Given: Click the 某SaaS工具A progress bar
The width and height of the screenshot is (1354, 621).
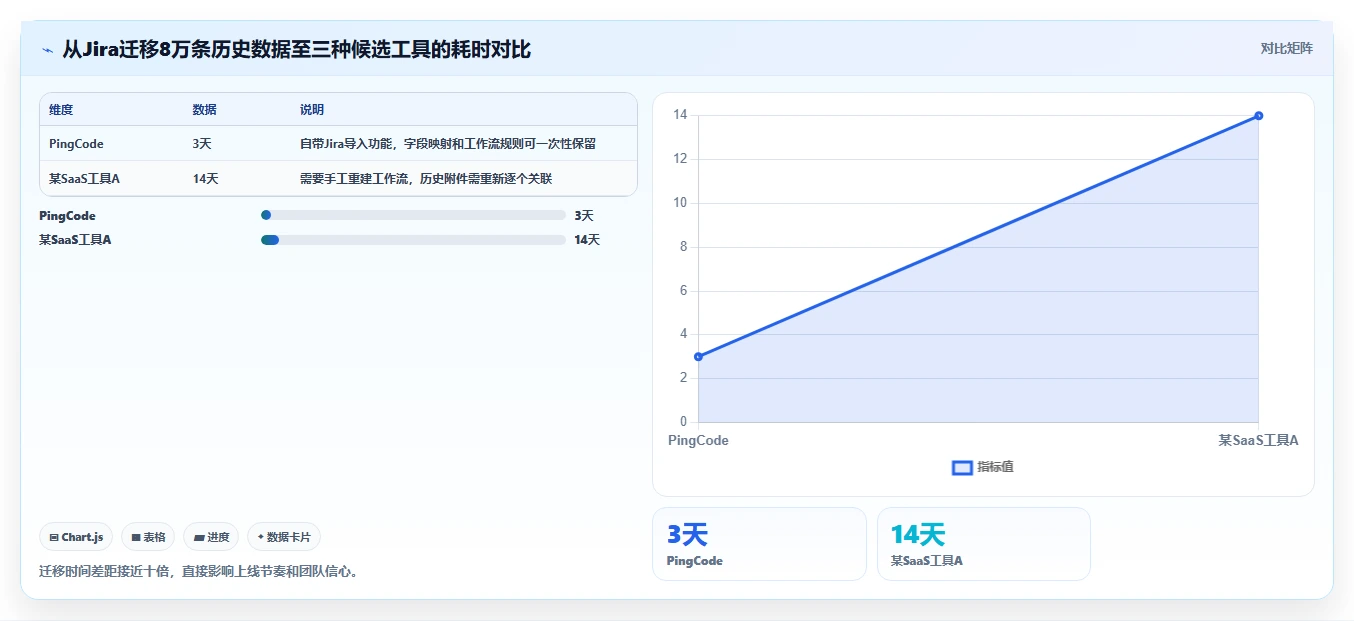Looking at the screenshot, I should point(413,239).
